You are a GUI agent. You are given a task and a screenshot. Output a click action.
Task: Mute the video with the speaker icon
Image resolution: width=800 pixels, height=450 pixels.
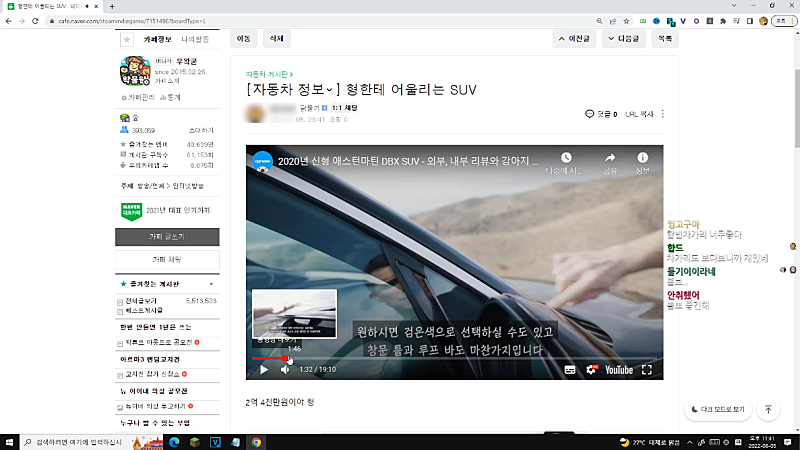pyautogui.click(x=285, y=369)
